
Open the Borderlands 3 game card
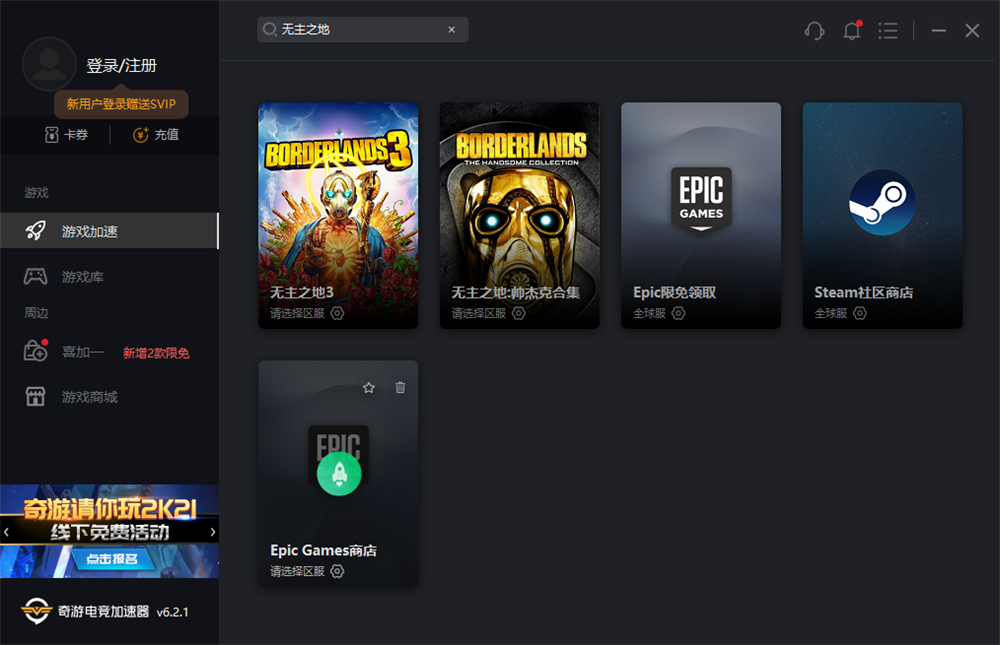click(x=338, y=216)
